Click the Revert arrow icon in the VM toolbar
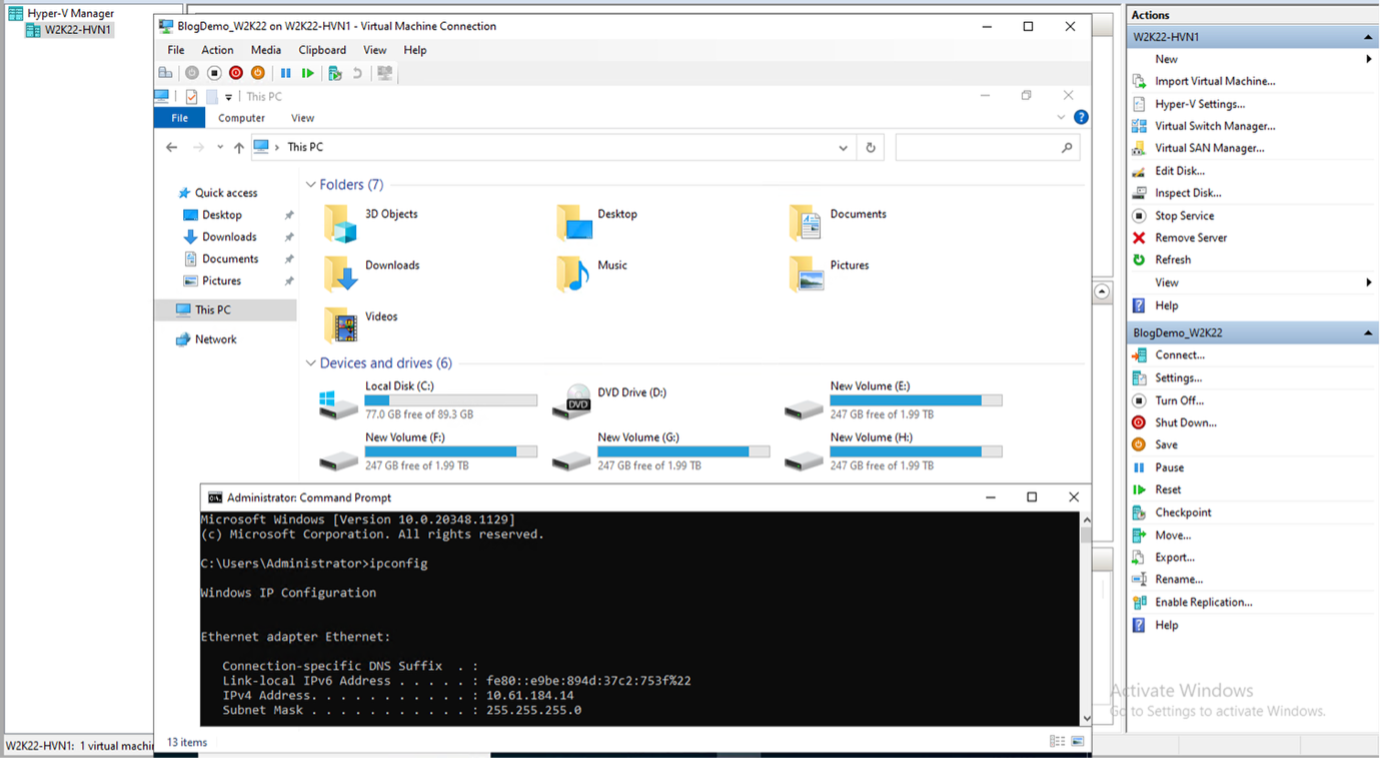This screenshot has width=1384, height=760. click(357, 73)
